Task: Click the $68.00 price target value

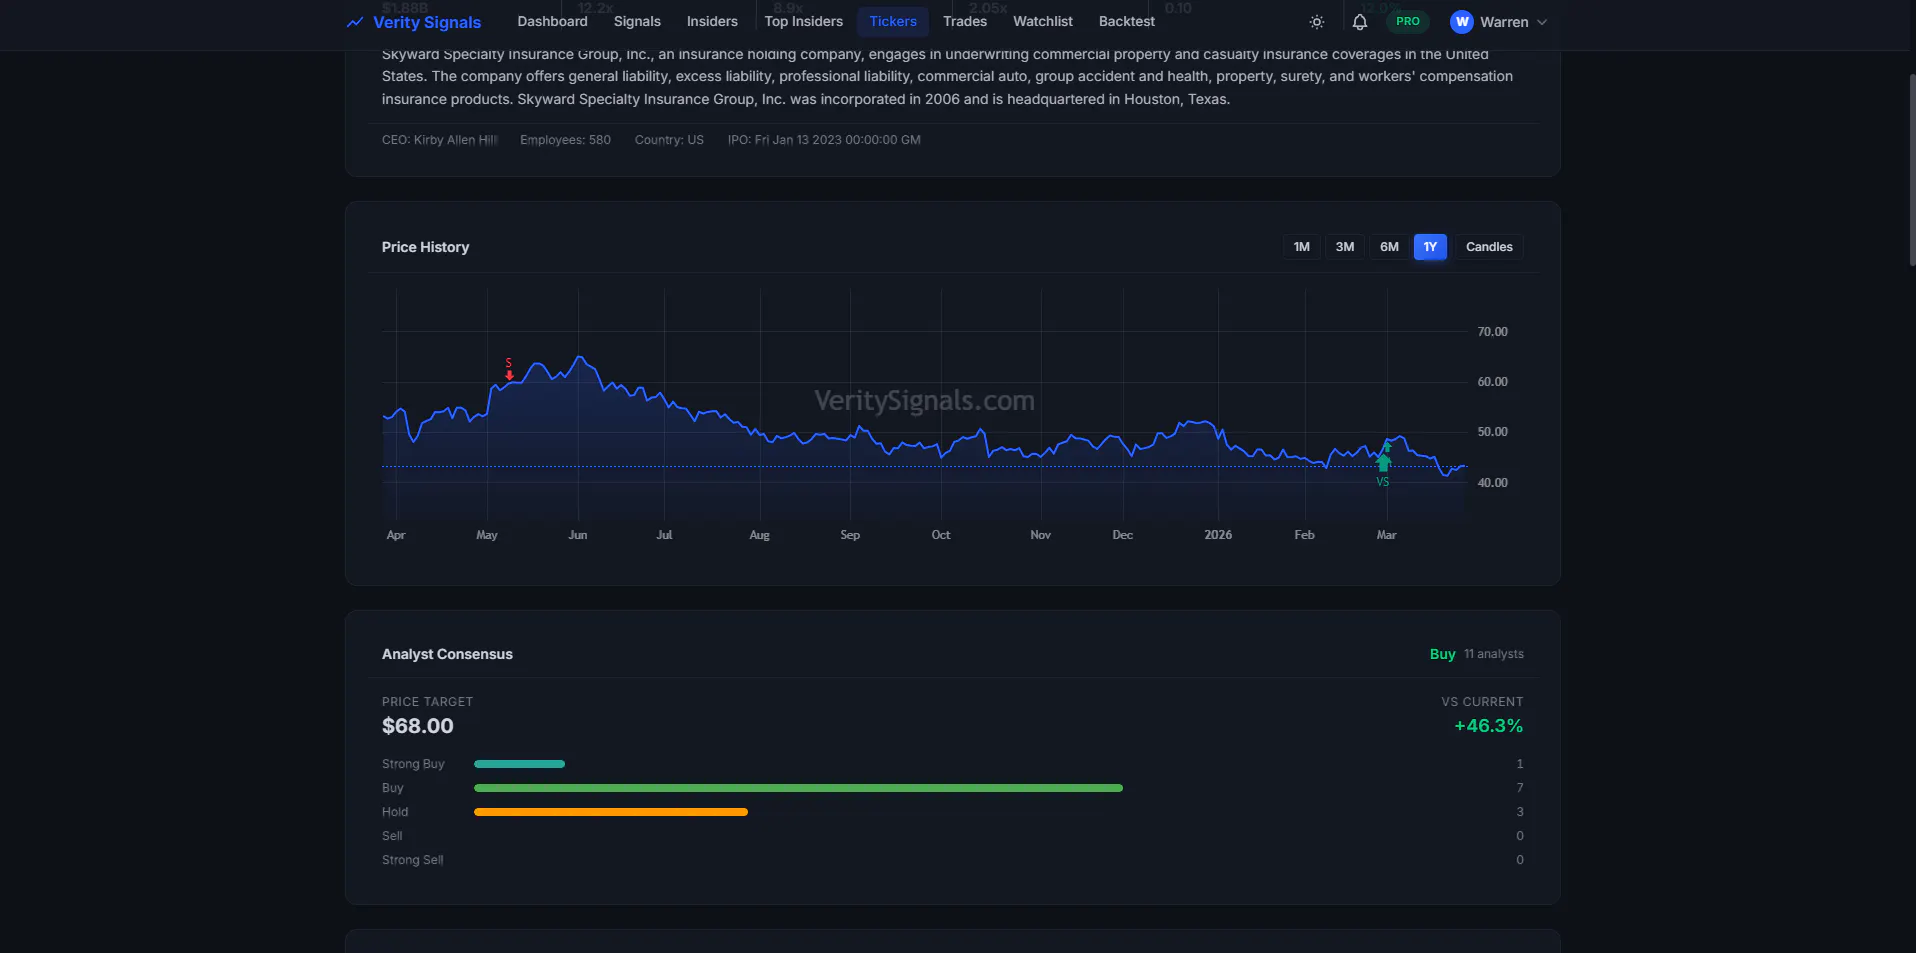Action: [418, 726]
